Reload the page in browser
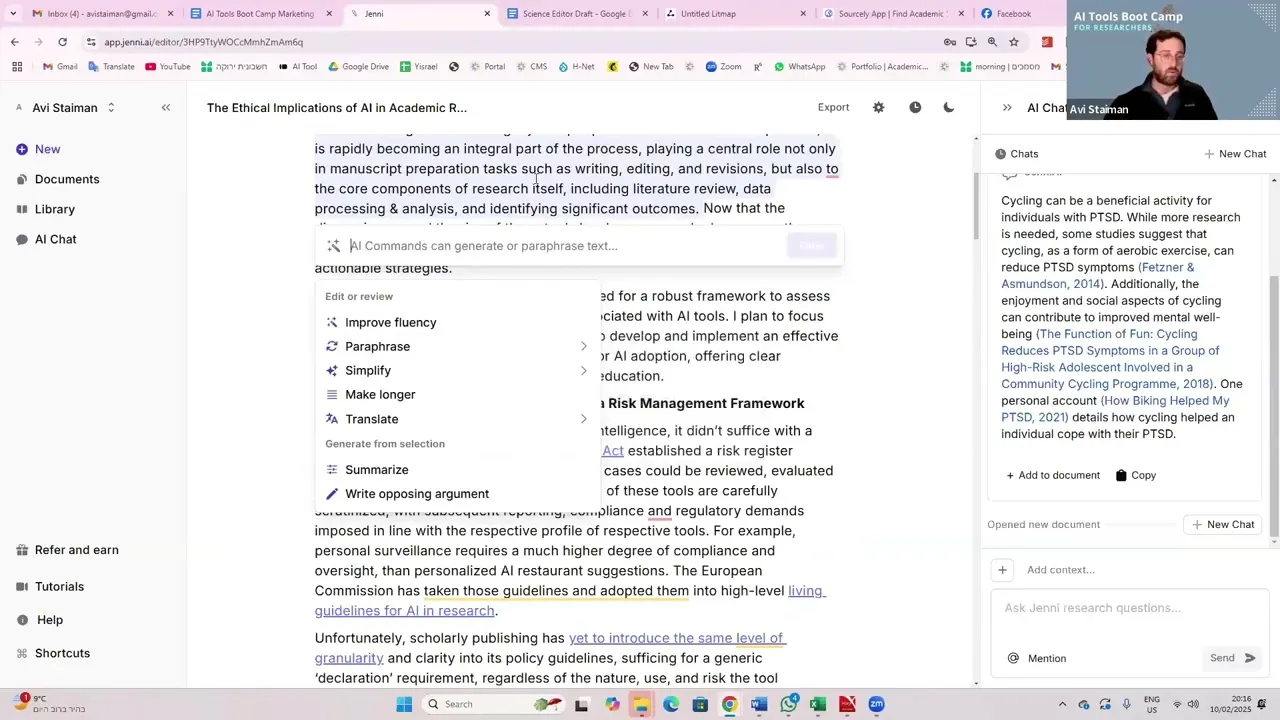The width and height of the screenshot is (1280, 720). (62, 42)
